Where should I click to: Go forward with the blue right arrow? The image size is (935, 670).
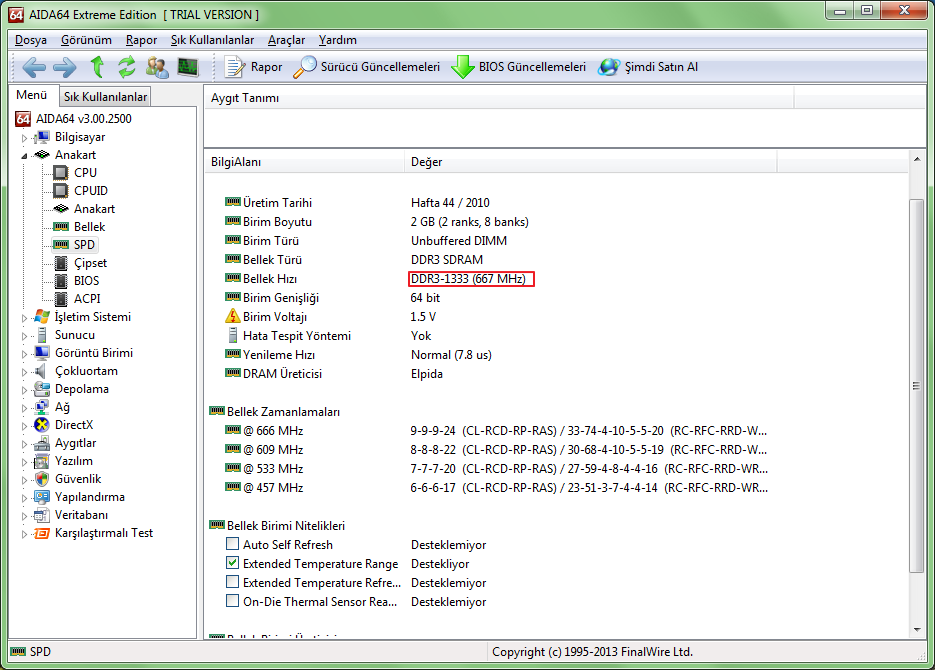tap(64, 67)
